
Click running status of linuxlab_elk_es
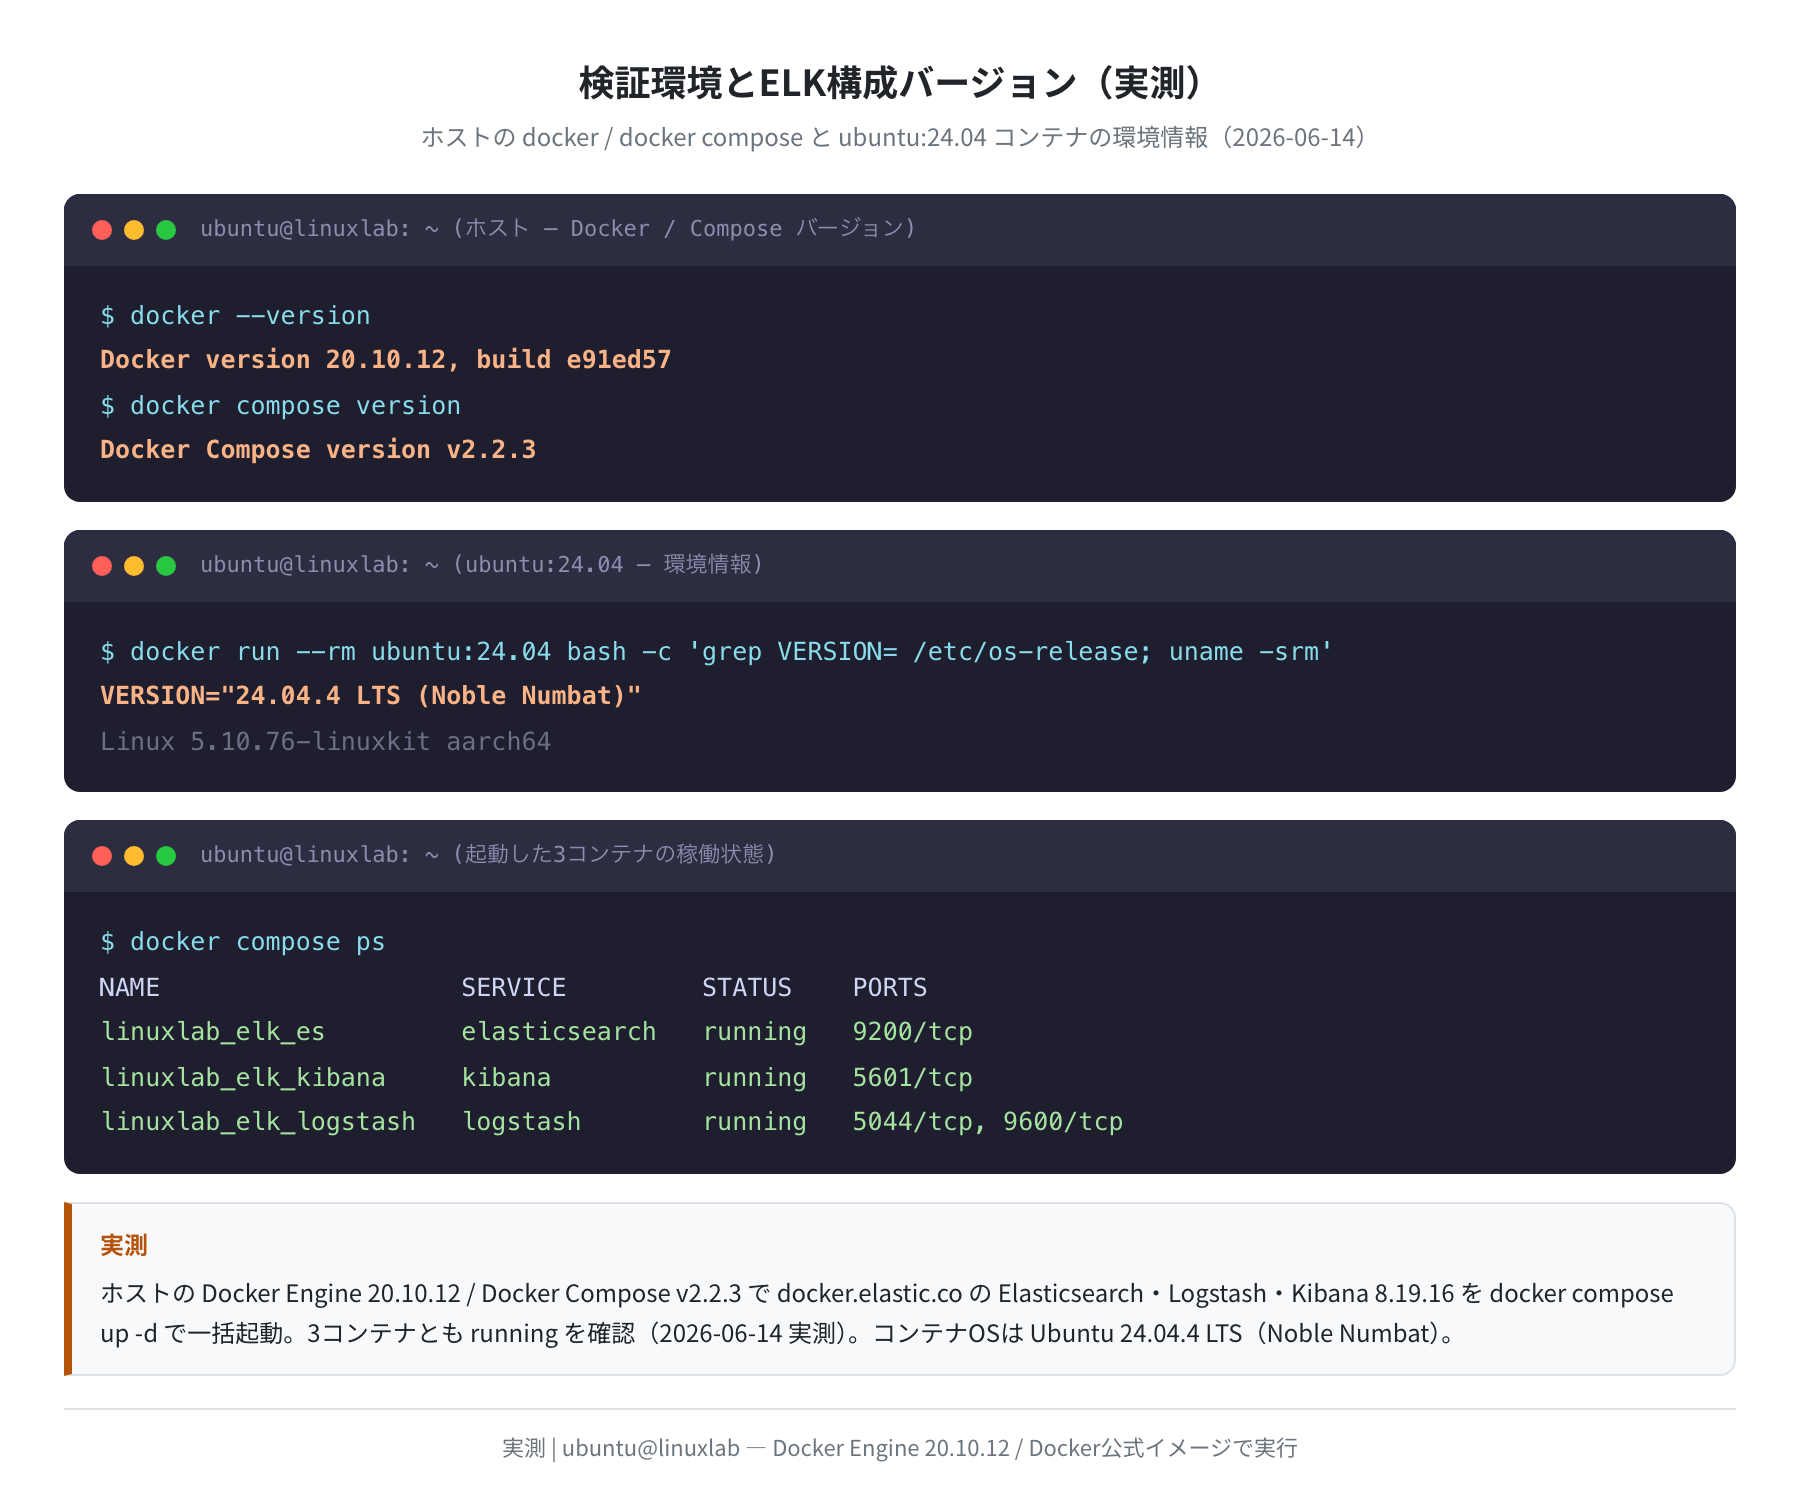pyautogui.click(x=754, y=1032)
